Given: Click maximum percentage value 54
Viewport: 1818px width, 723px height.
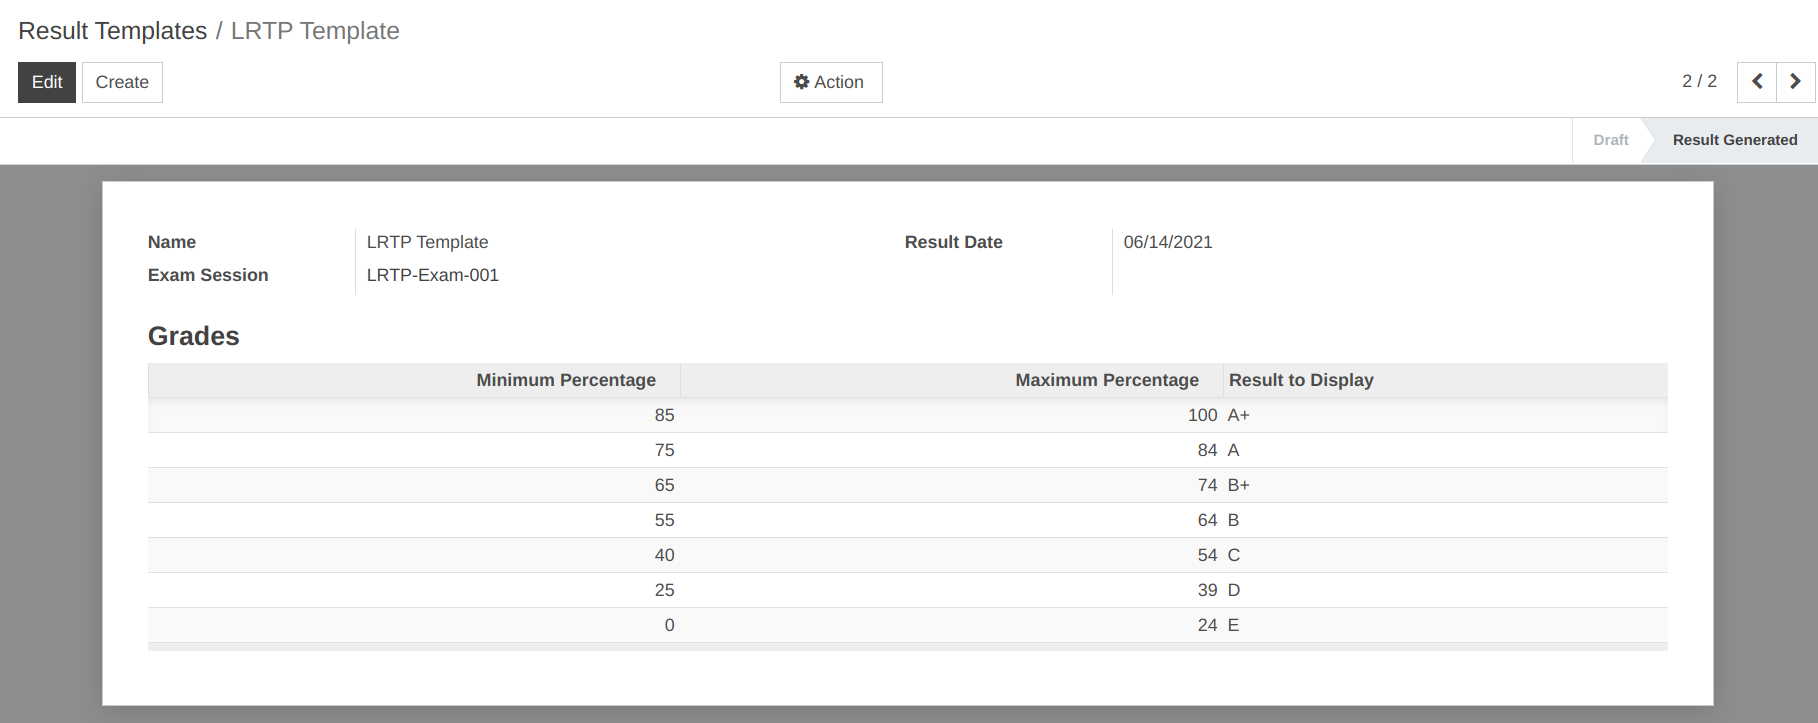Looking at the screenshot, I should click(x=1207, y=555).
